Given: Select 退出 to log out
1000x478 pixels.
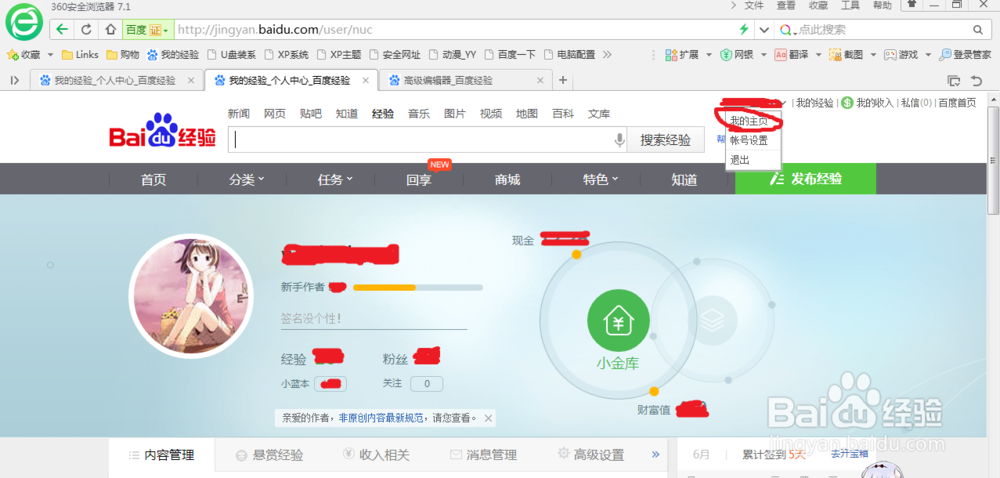Looking at the screenshot, I should tap(740, 160).
